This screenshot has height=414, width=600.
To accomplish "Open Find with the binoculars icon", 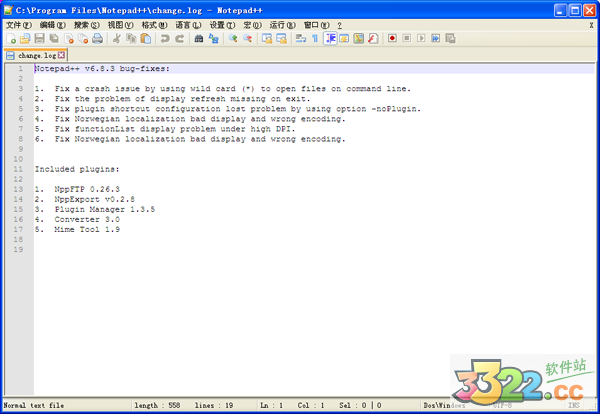I will (x=199, y=39).
